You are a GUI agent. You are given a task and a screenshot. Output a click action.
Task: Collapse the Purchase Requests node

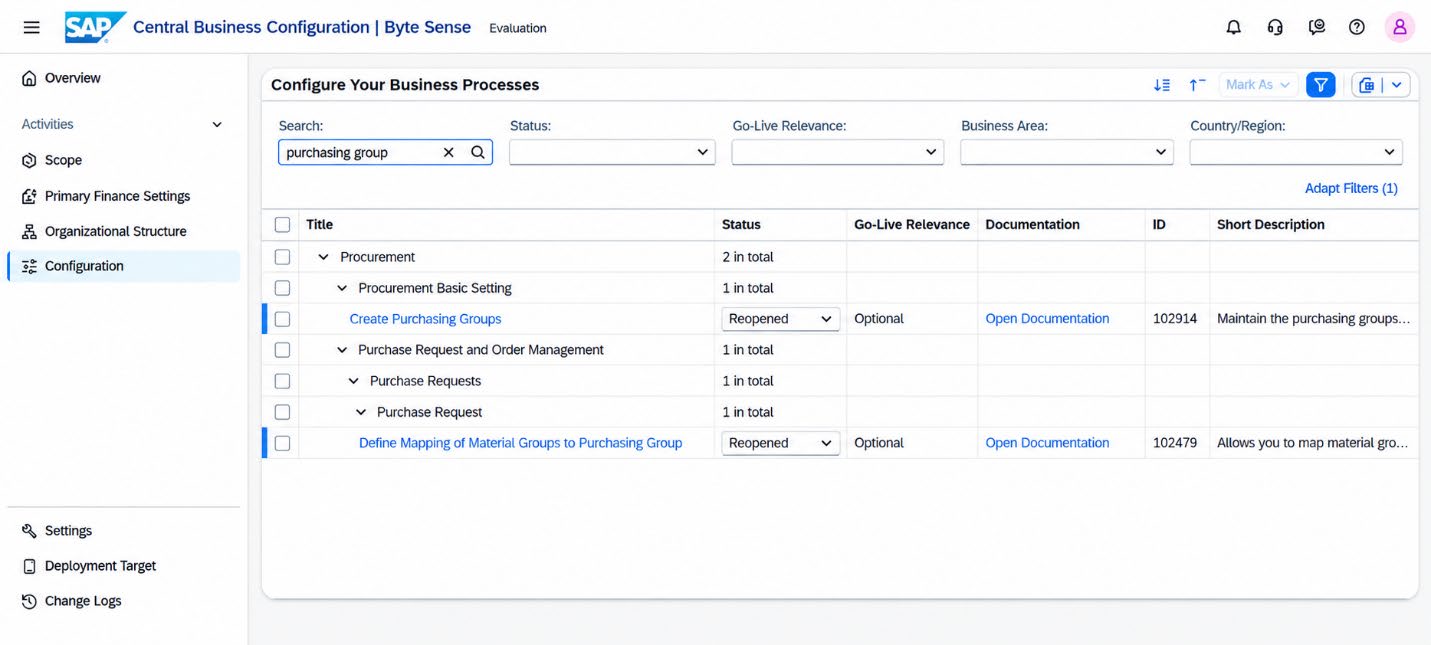coord(353,381)
